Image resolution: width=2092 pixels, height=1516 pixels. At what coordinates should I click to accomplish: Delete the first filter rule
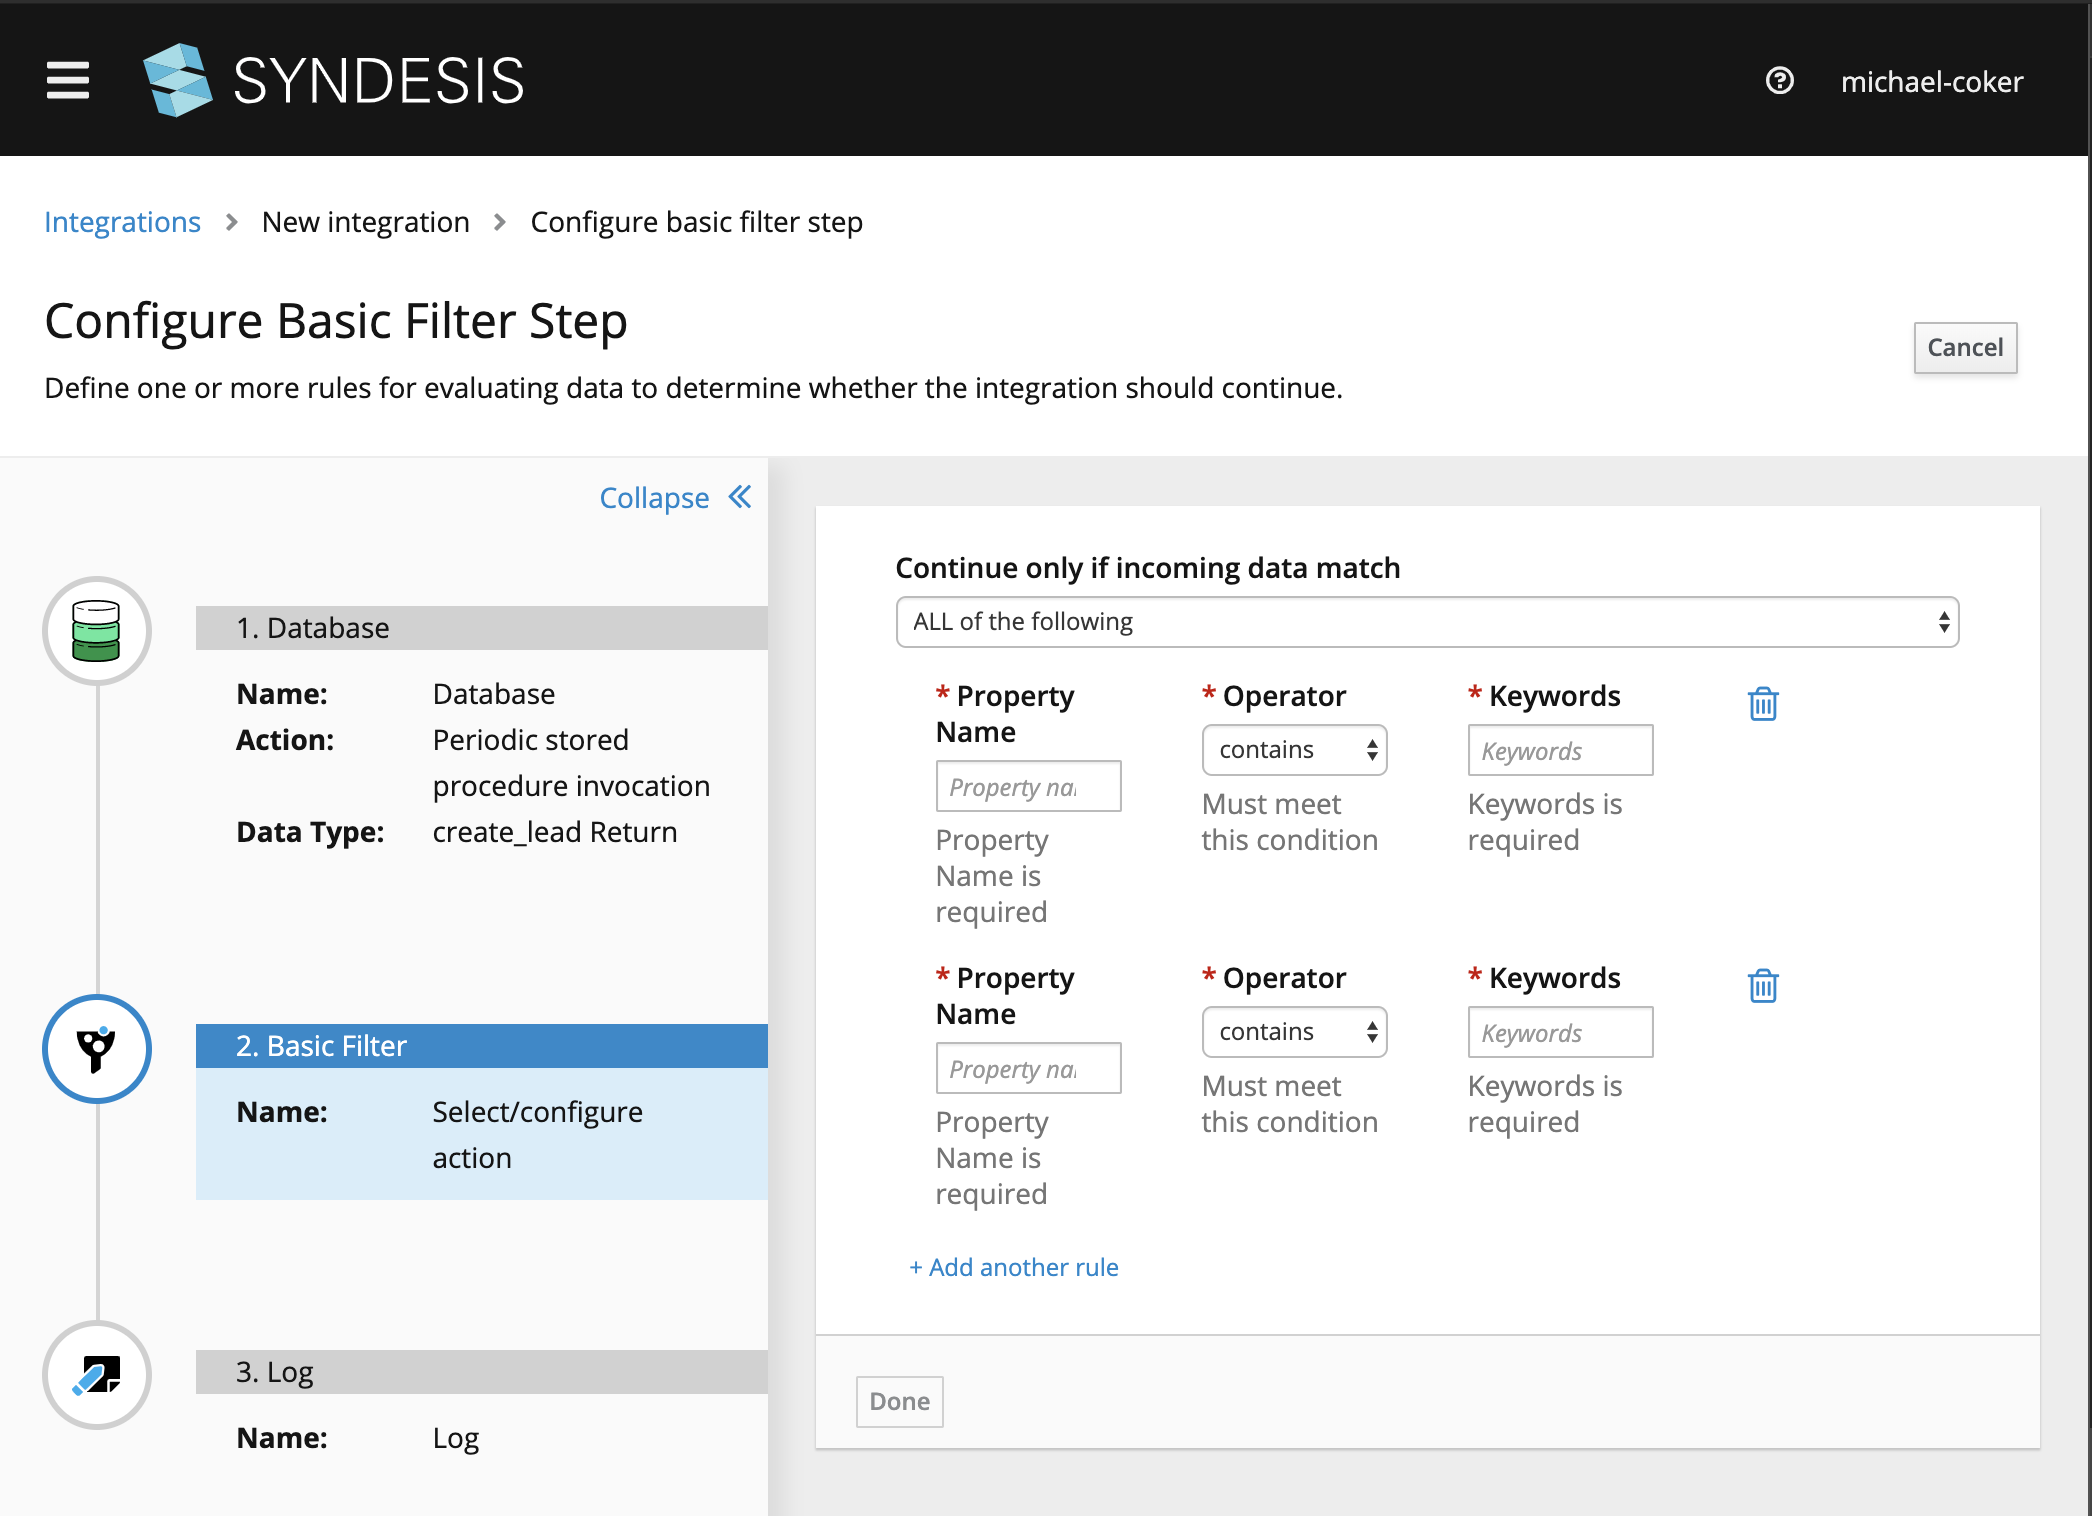click(x=1763, y=704)
